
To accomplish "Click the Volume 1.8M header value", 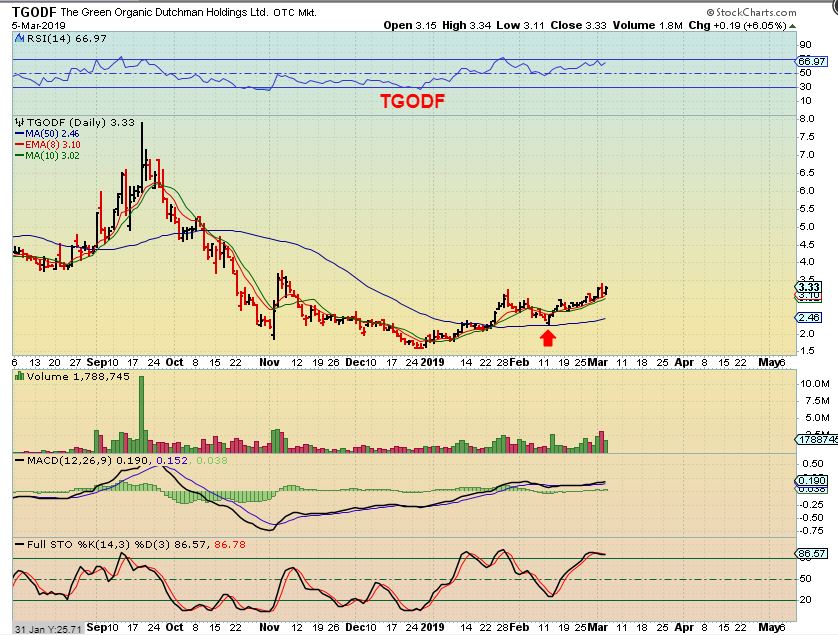I will coord(648,25).
